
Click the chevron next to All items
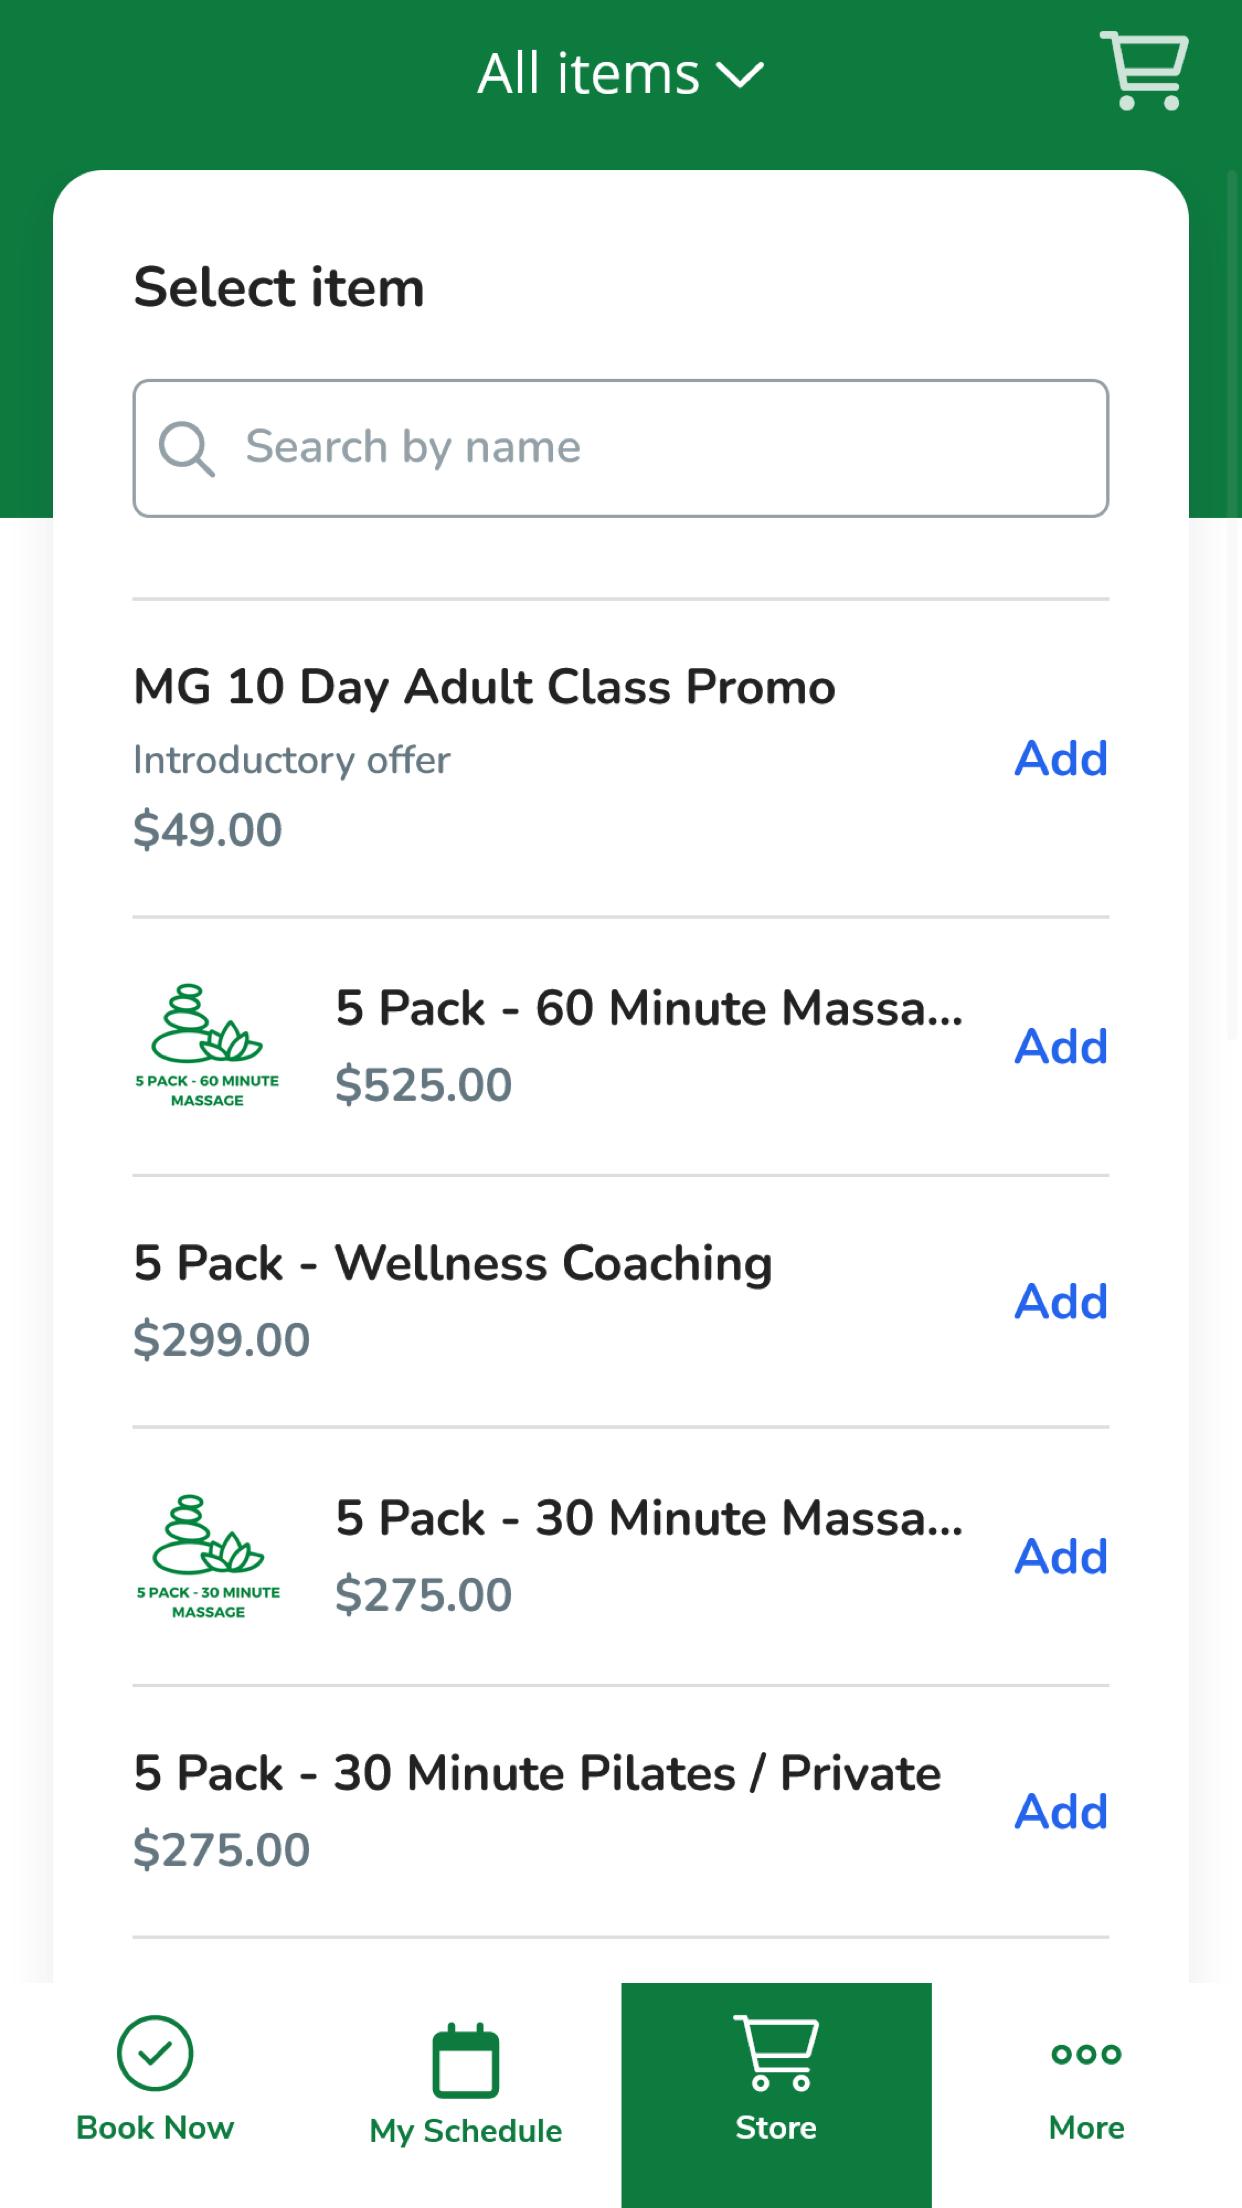(x=741, y=75)
